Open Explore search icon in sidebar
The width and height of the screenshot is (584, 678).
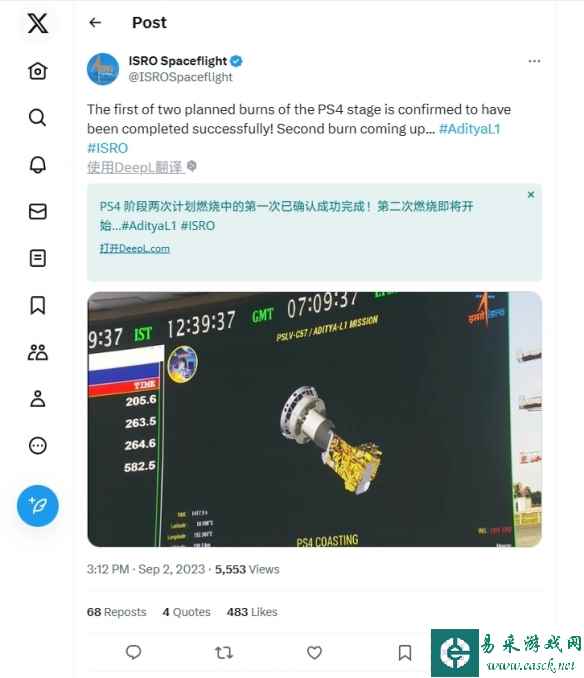[38, 117]
